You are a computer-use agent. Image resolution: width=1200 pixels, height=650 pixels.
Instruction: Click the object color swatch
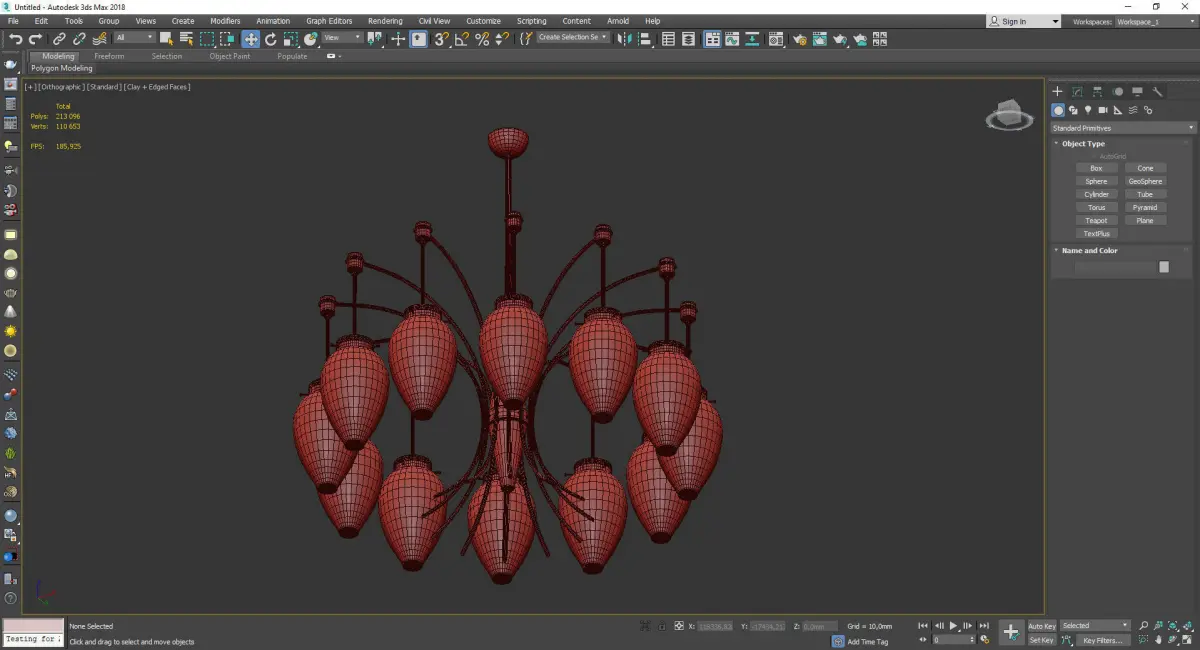coord(1164,267)
